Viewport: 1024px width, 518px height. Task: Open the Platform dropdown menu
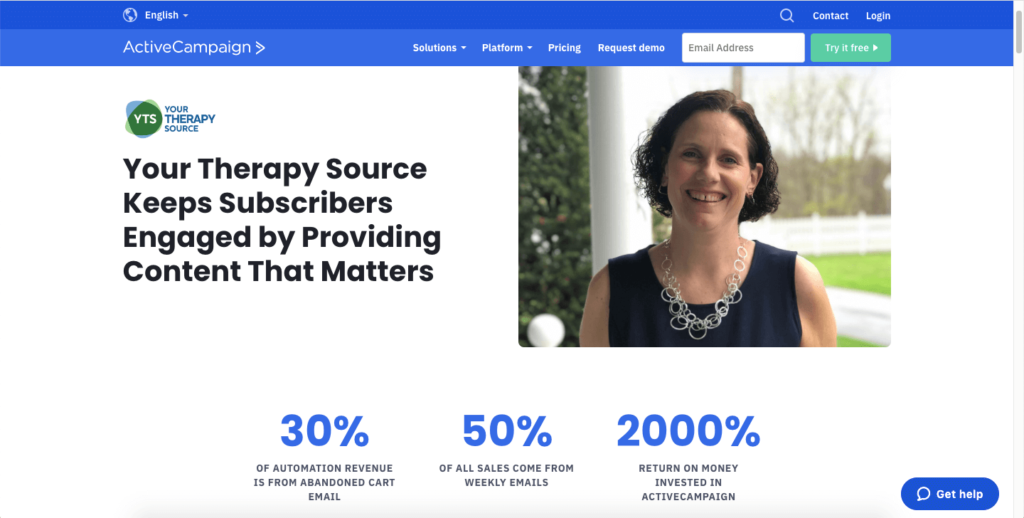(x=507, y=48)
